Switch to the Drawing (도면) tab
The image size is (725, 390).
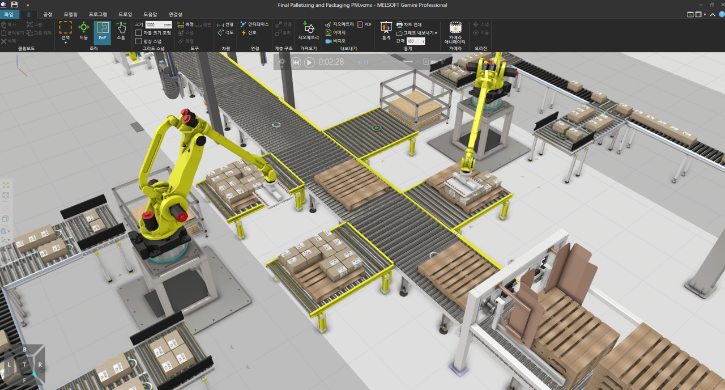[125, 14]
